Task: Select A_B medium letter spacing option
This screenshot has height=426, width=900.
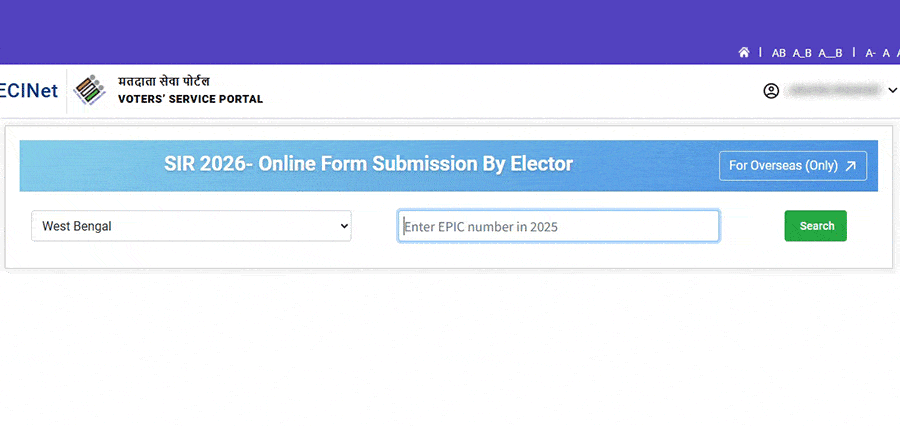Action: pos(802,52)
